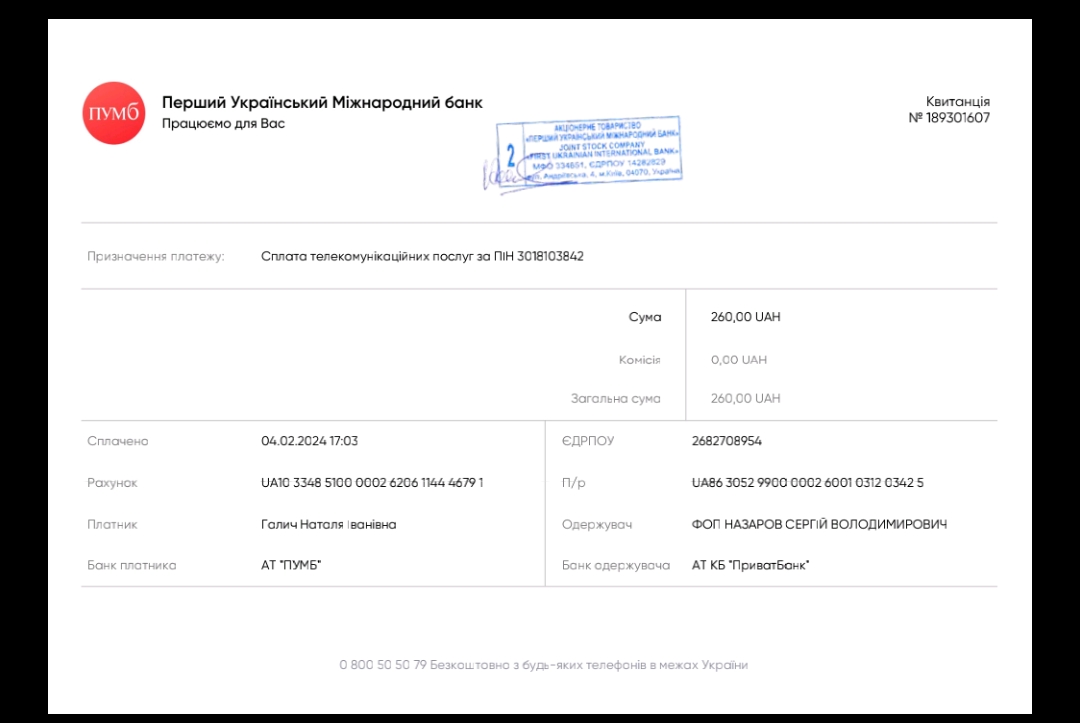Select the amount '260,00 UAH' next to Сума
This screenshot has height=723, width=1080.
(745, 317)
